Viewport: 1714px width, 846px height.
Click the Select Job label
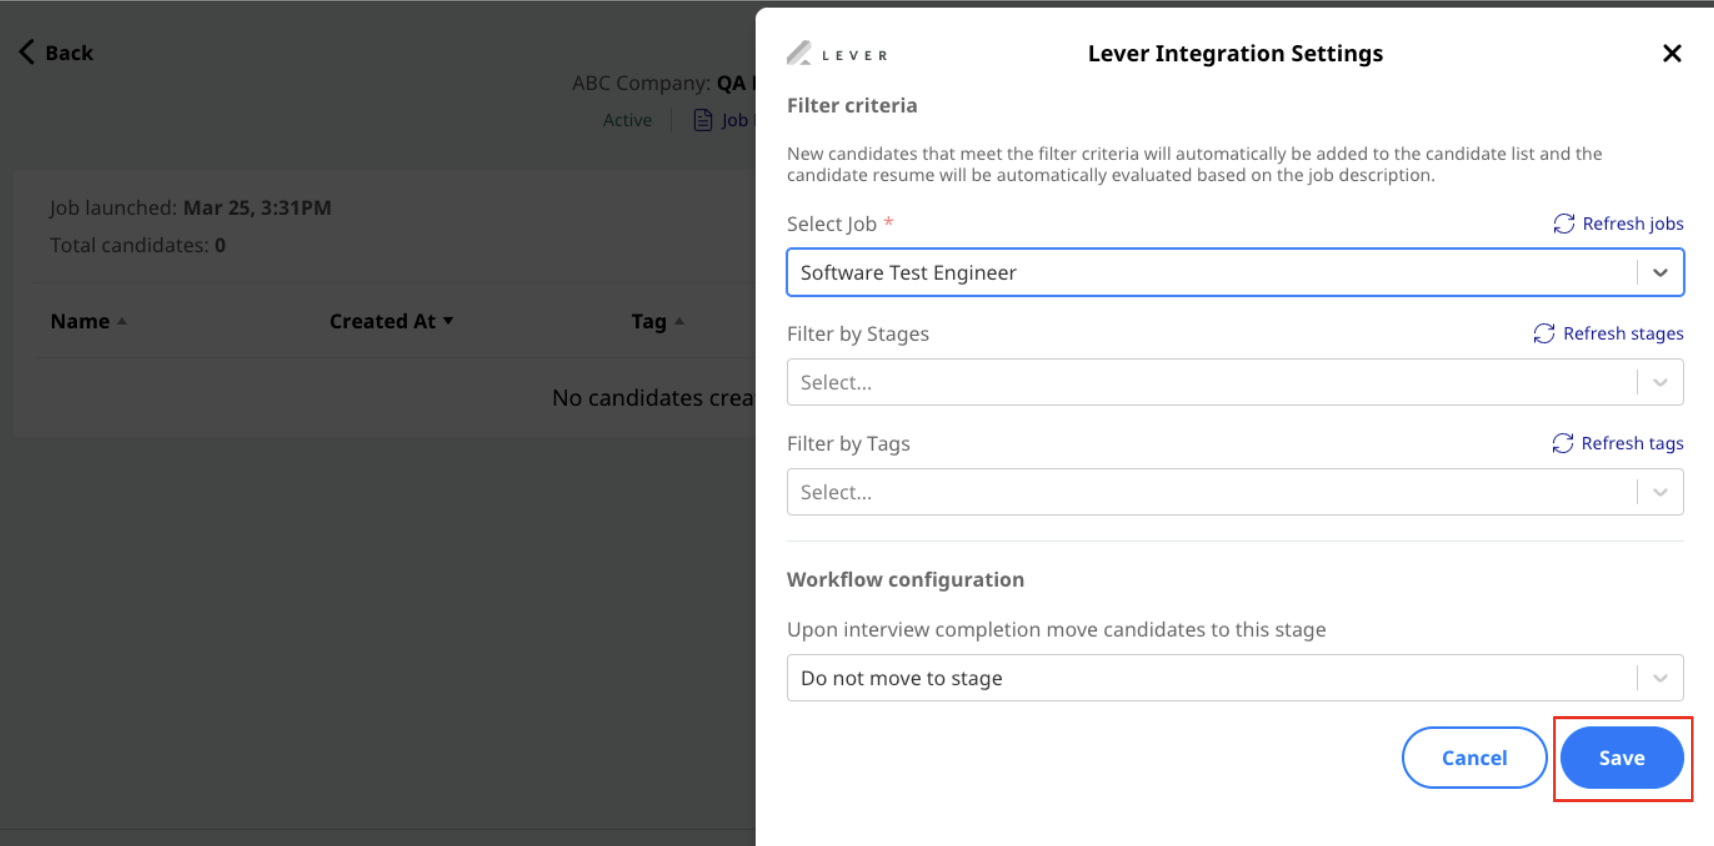coord(831,225)
